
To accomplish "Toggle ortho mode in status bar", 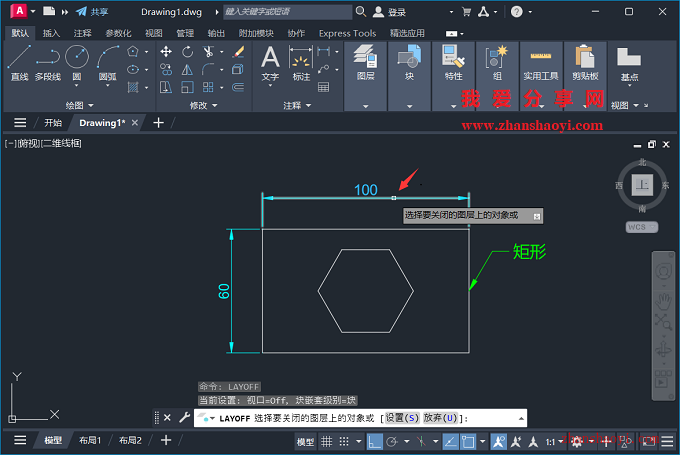I will tap(375, 442).
